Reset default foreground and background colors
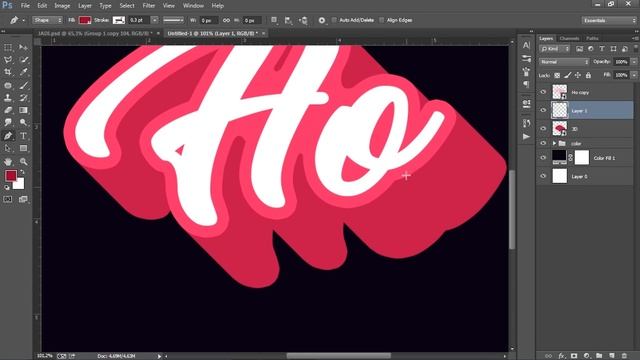This screenshot has height=360, width=640. tap(7, 187)
